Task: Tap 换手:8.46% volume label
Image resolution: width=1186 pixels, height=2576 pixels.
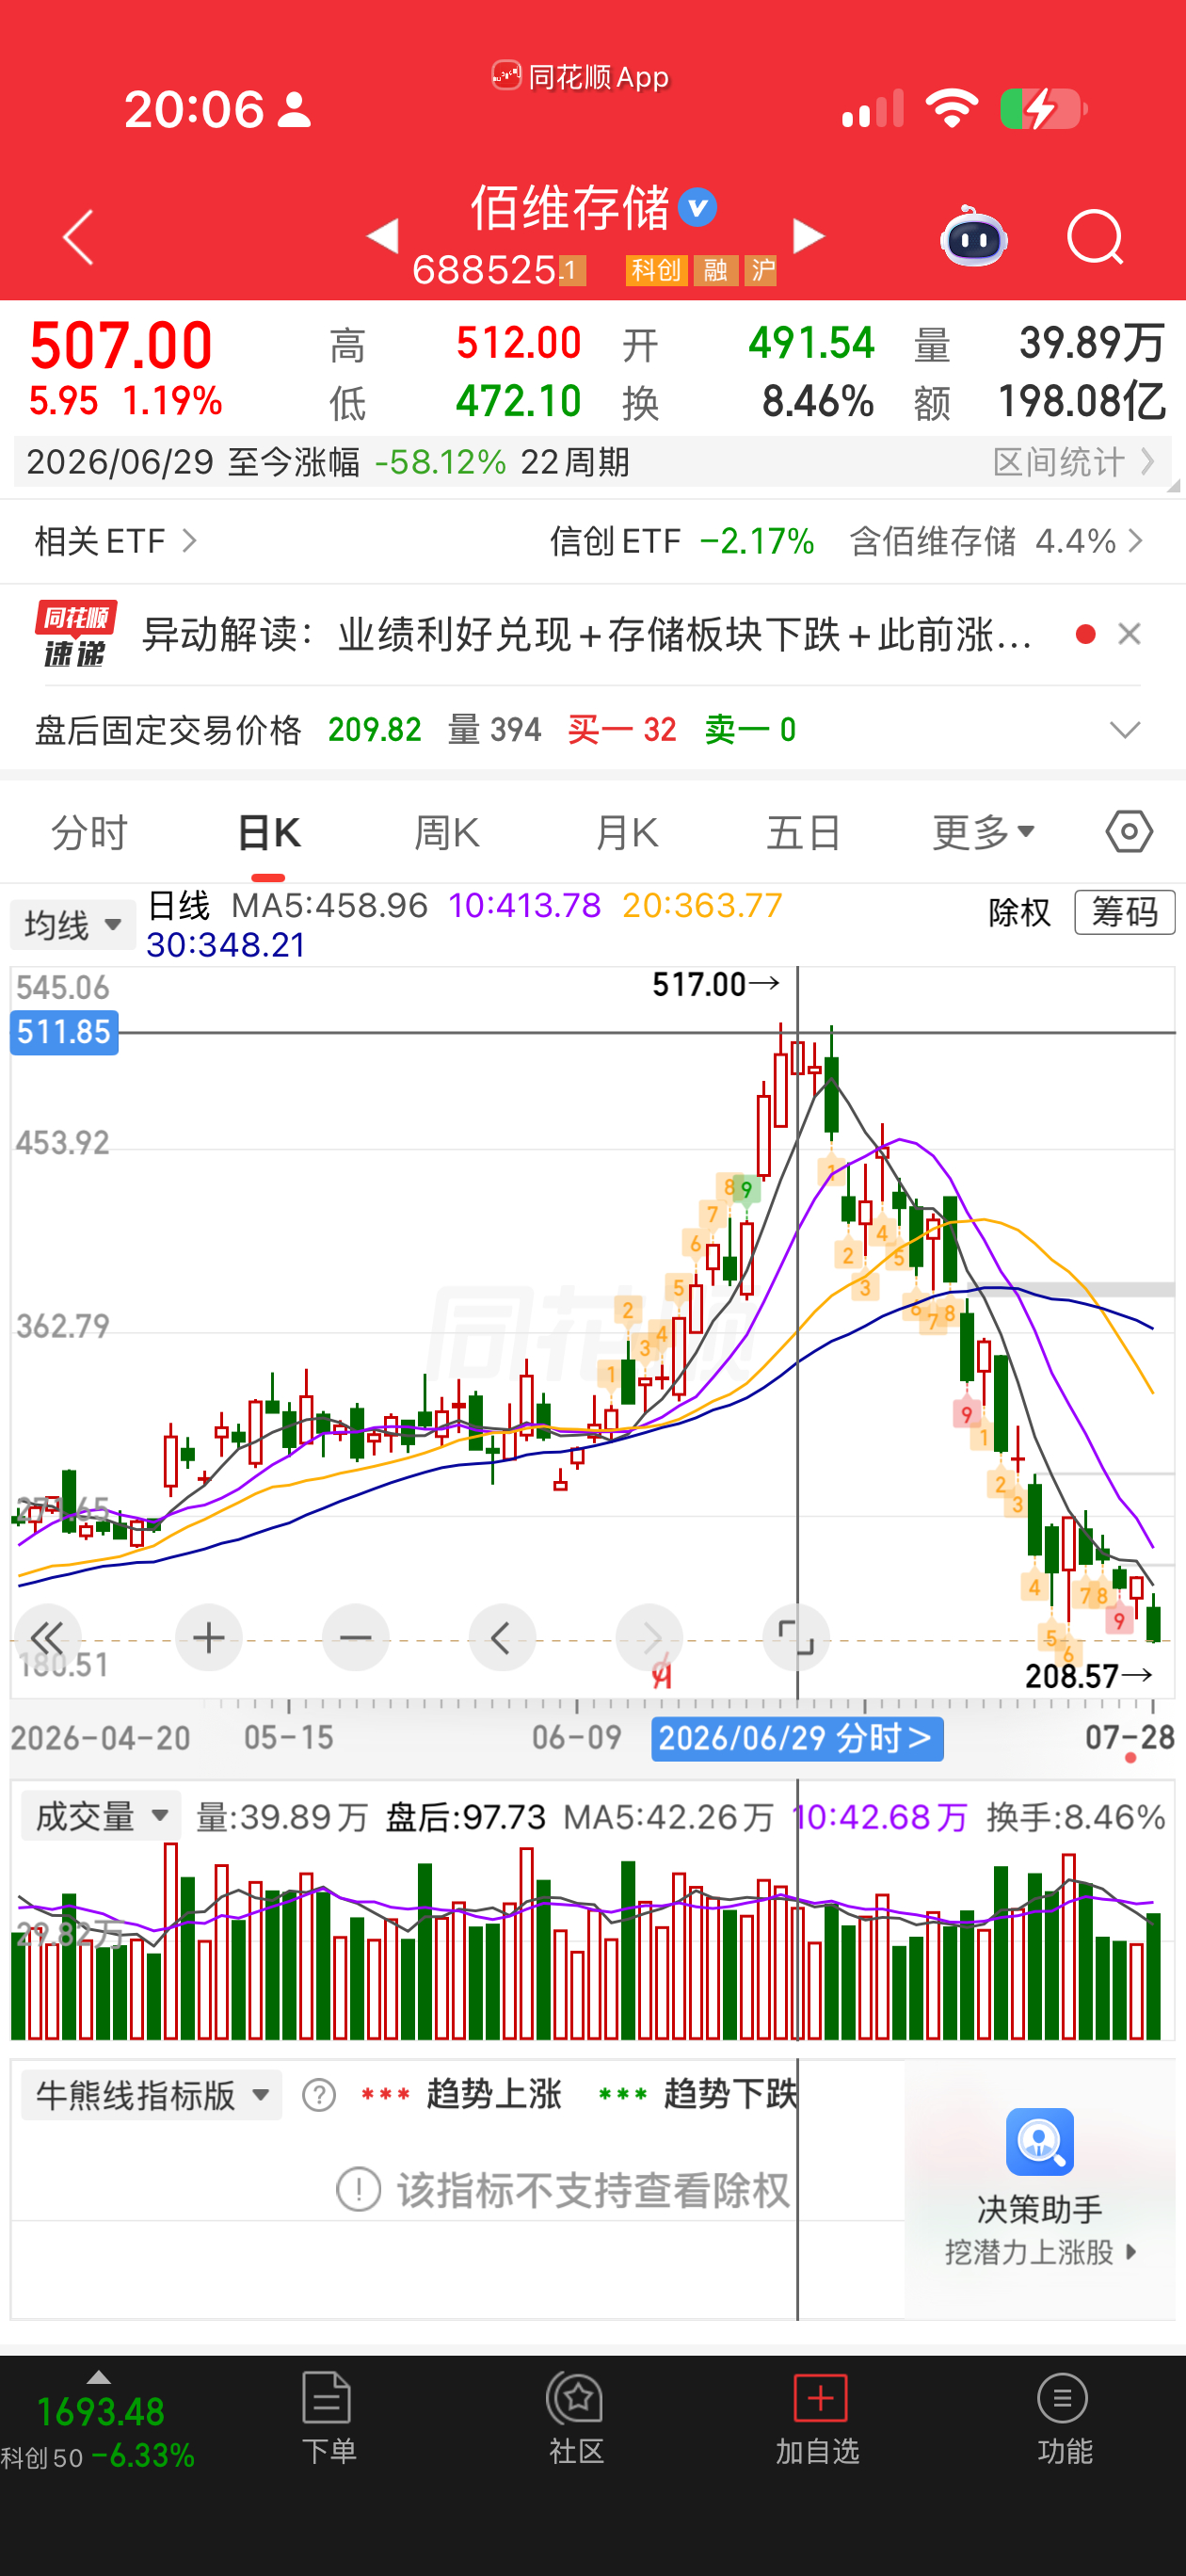Action: coord(1076,1816)
